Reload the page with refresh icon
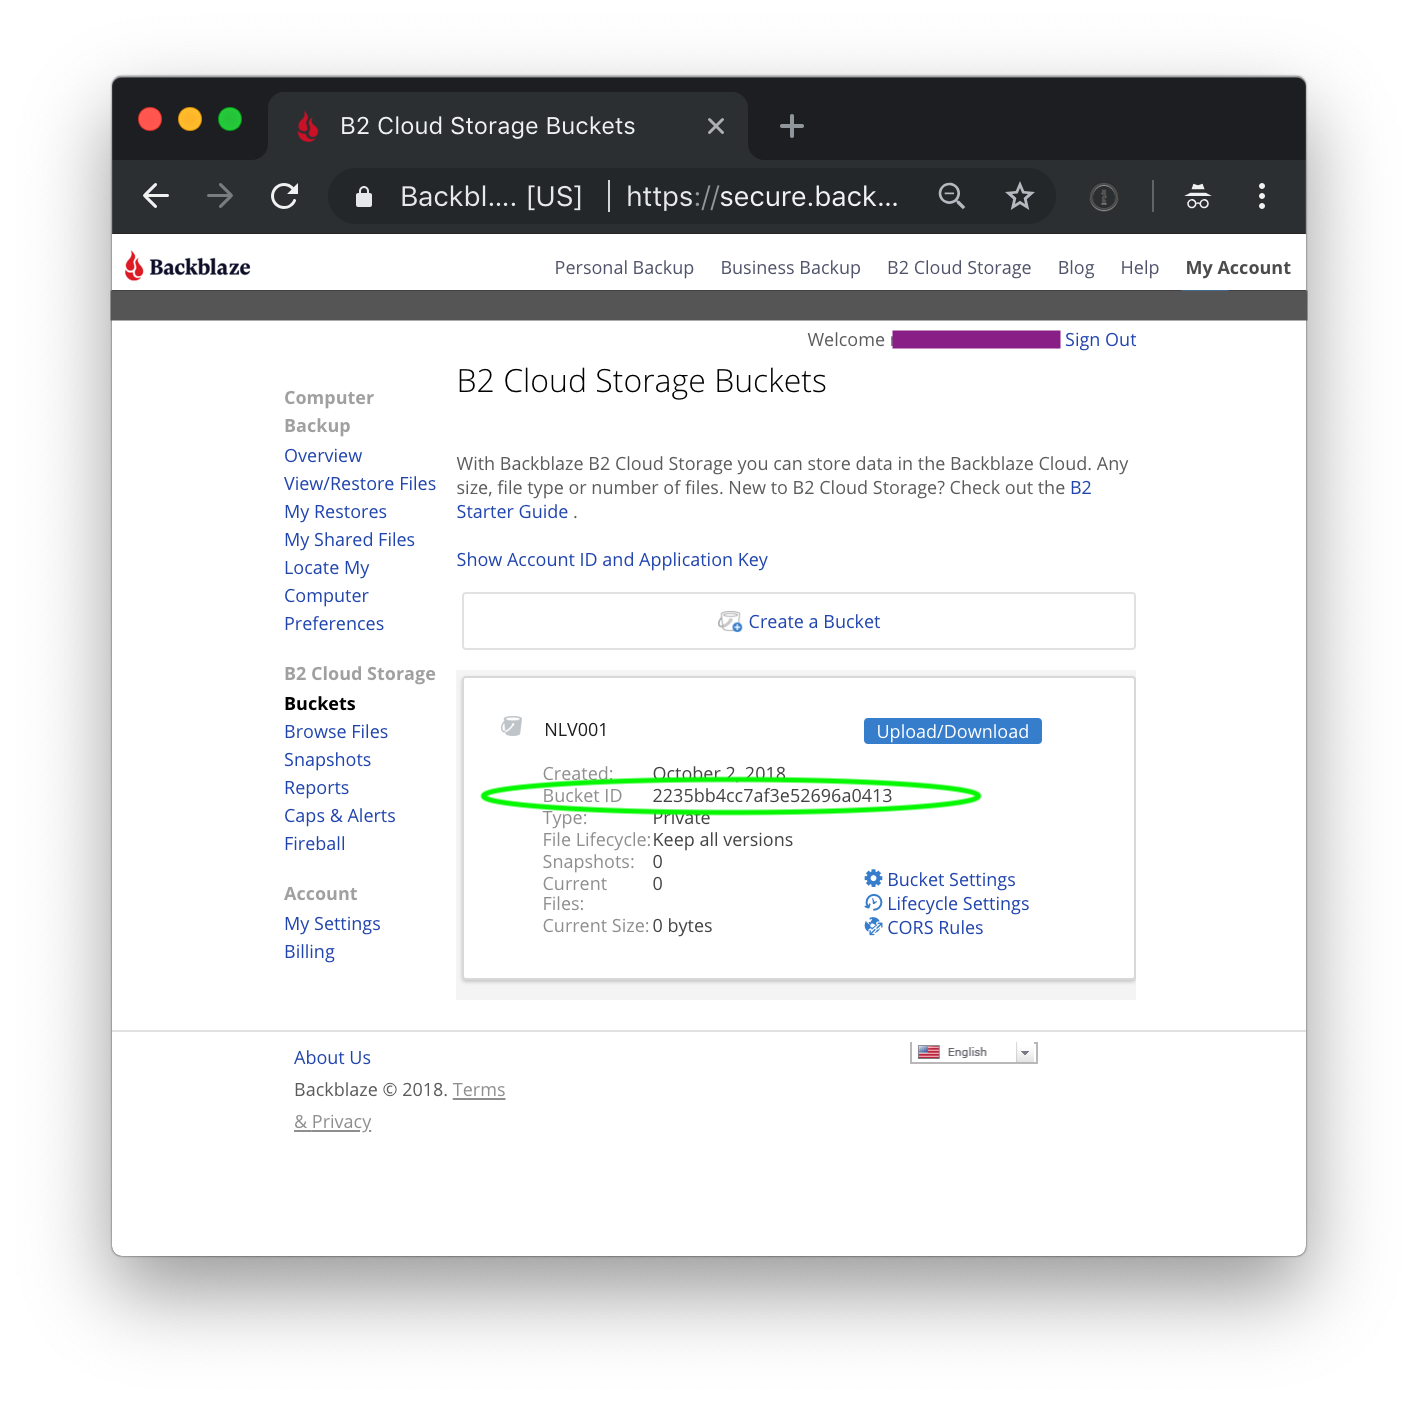The height and width of the screenshot is (1404, 1418). (285, 196)
